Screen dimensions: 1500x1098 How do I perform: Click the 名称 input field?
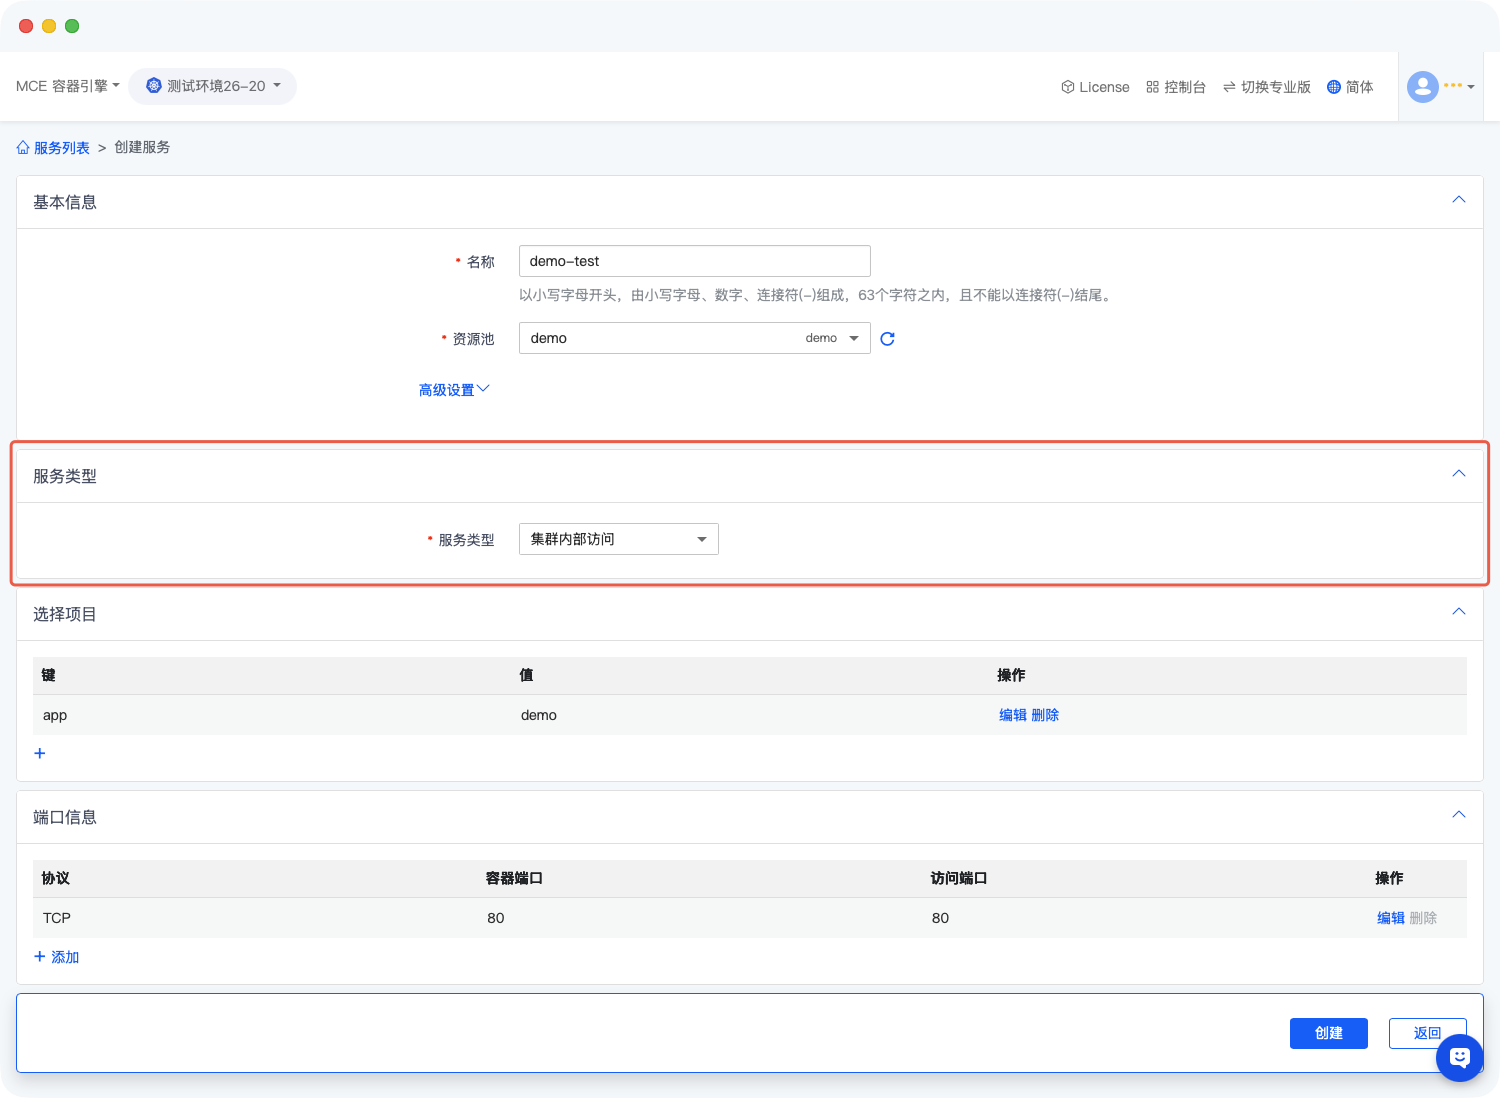point(694,261)
